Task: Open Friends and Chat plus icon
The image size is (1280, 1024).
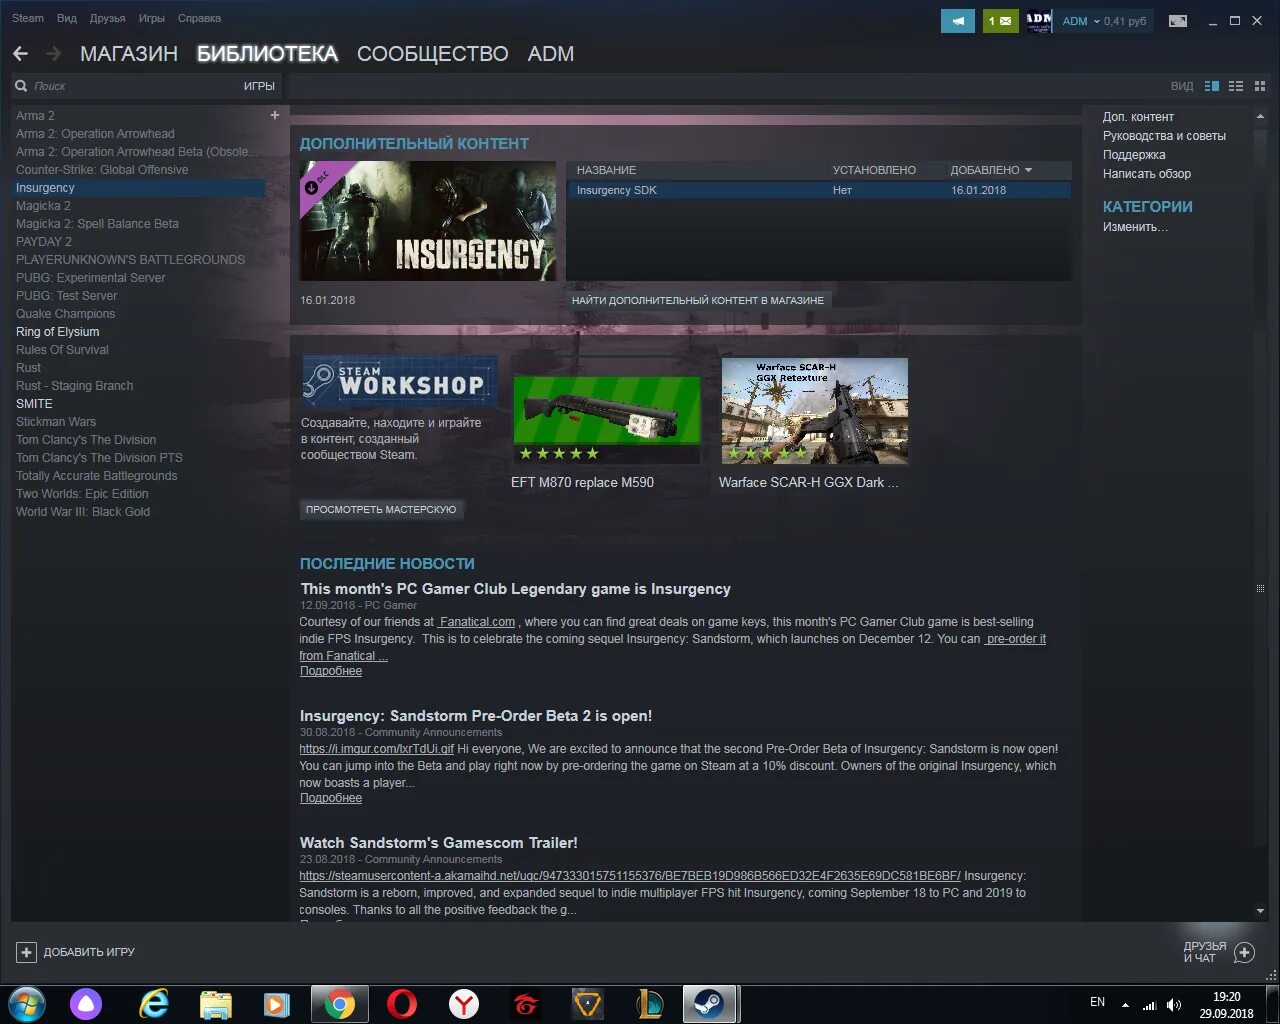Action: tap(1245, 952)
